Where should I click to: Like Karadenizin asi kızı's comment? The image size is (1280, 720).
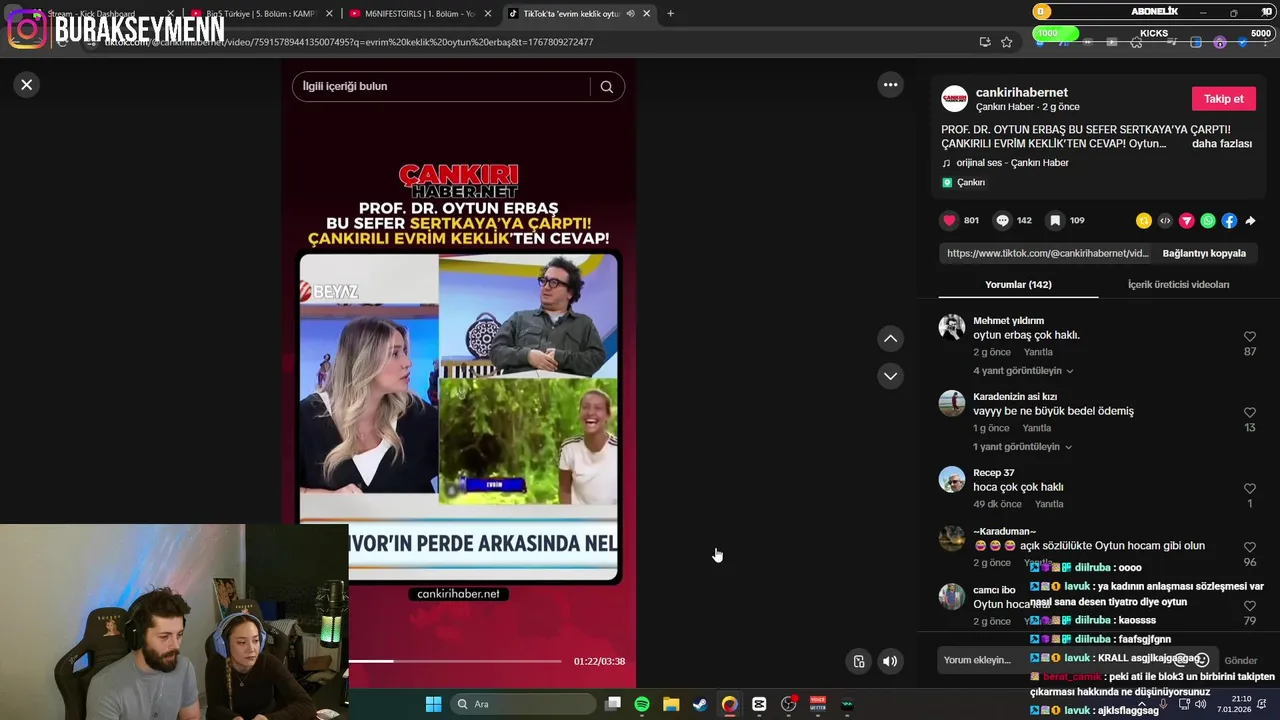[1249, 412]
